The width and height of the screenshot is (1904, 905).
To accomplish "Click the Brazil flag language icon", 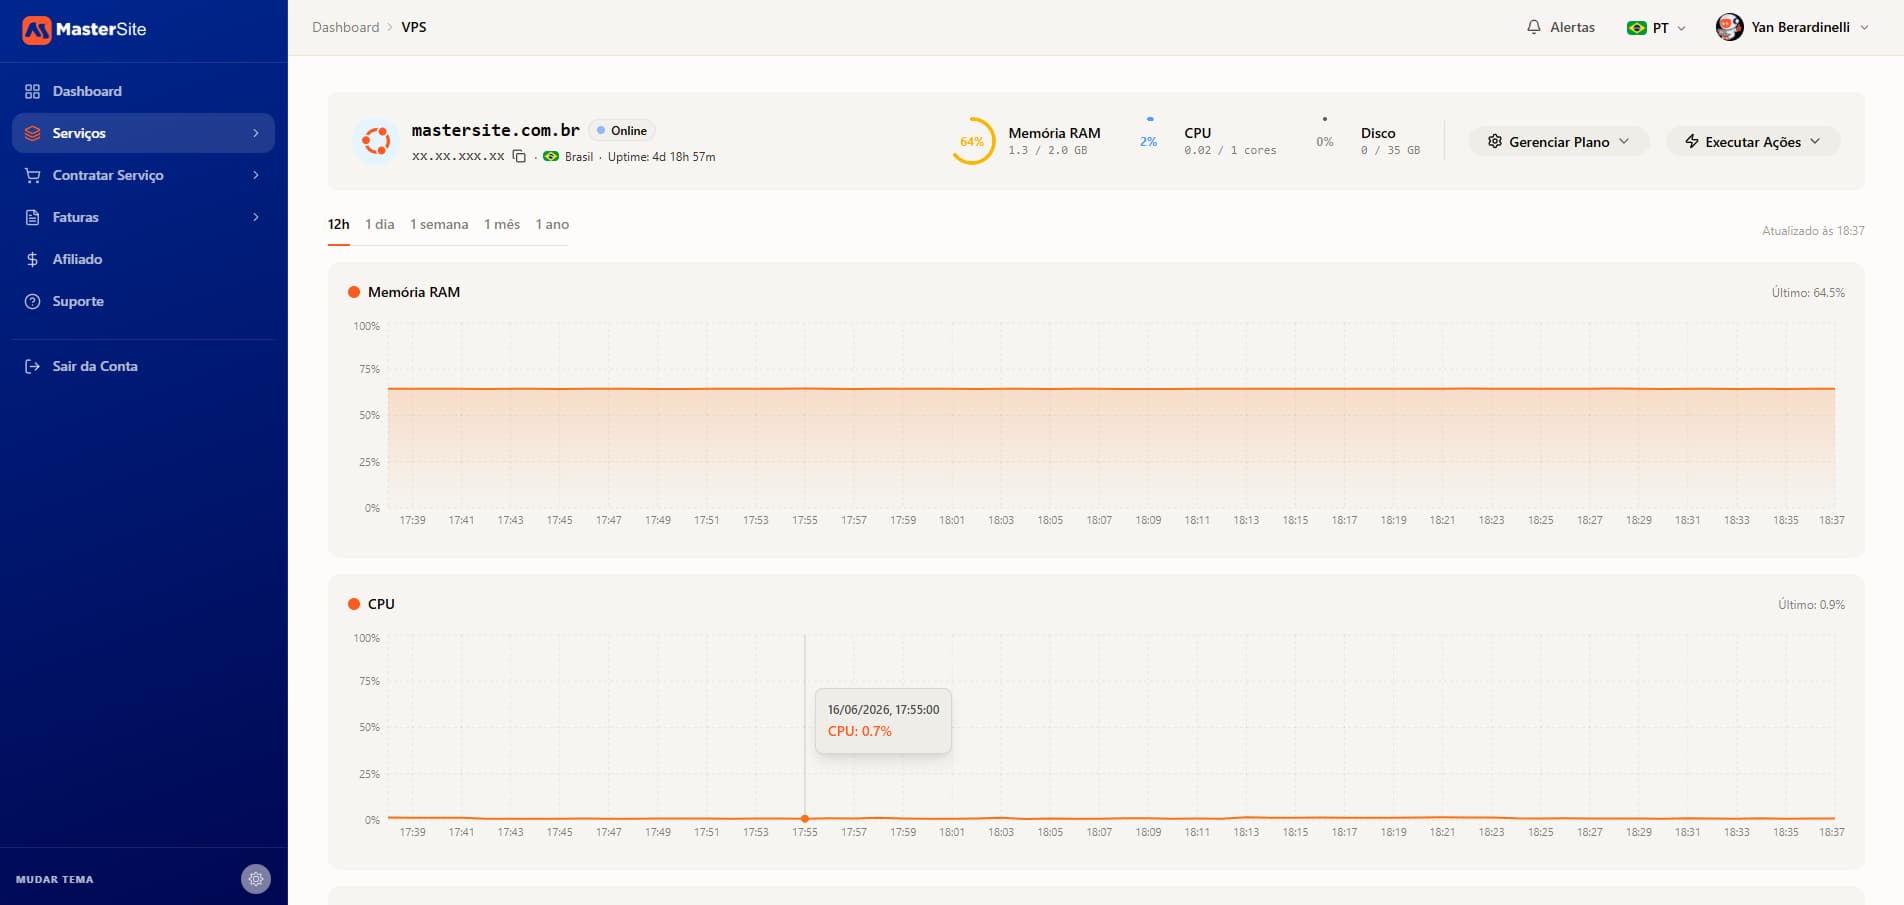I will pyautogui.click(x=1637, y=28).
